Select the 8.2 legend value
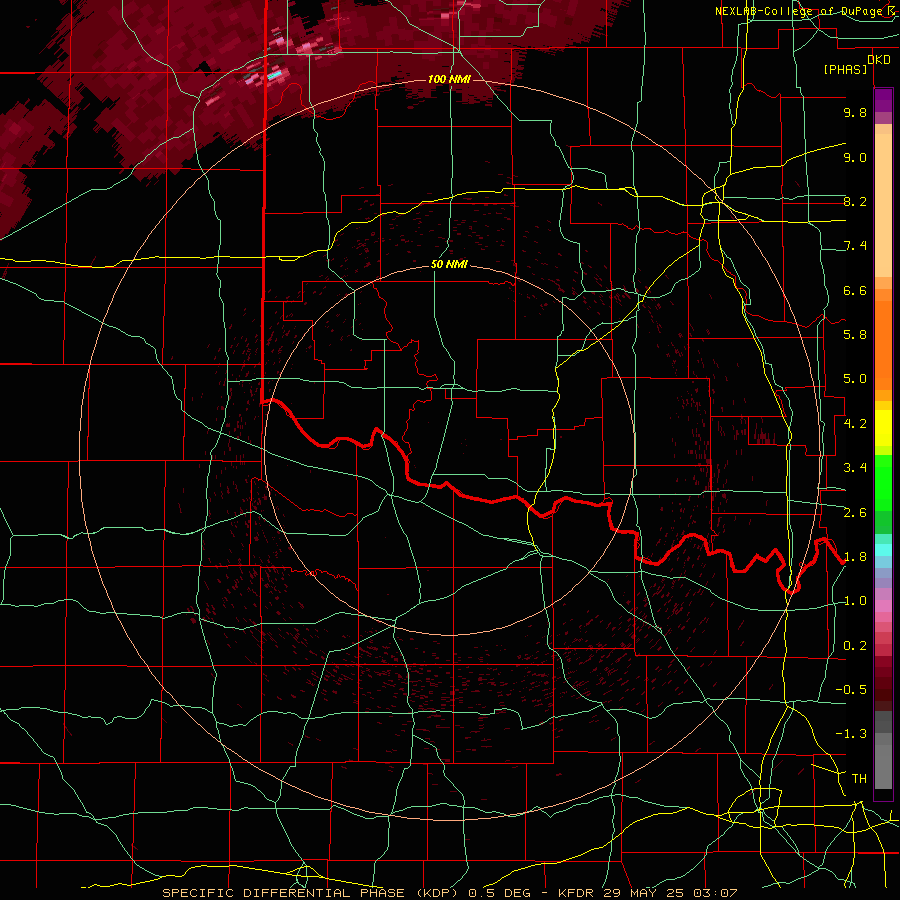Screen dimensions: 900x900 (855, 201)
